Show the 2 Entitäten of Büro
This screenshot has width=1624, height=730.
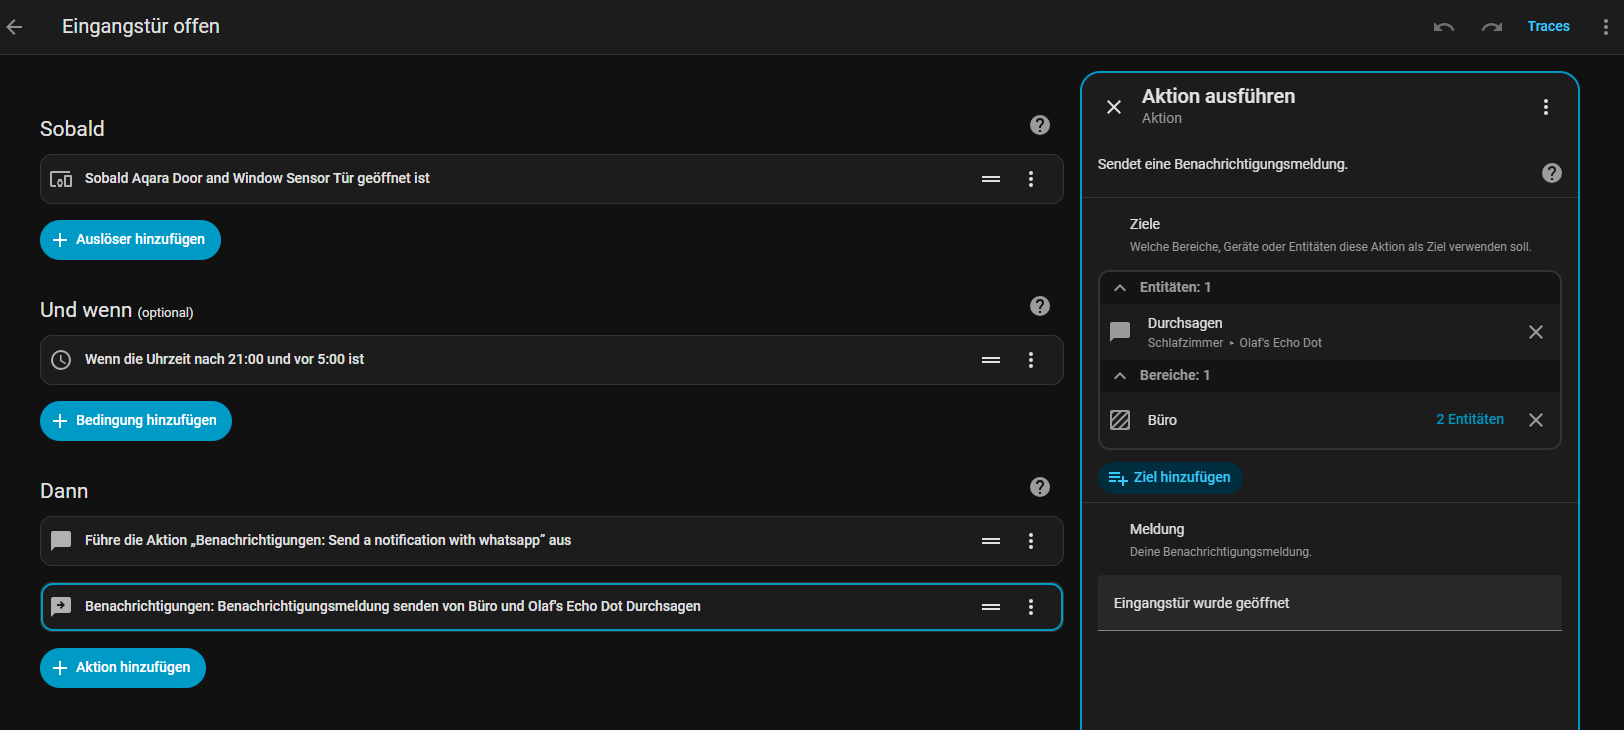pos(1469,420)
